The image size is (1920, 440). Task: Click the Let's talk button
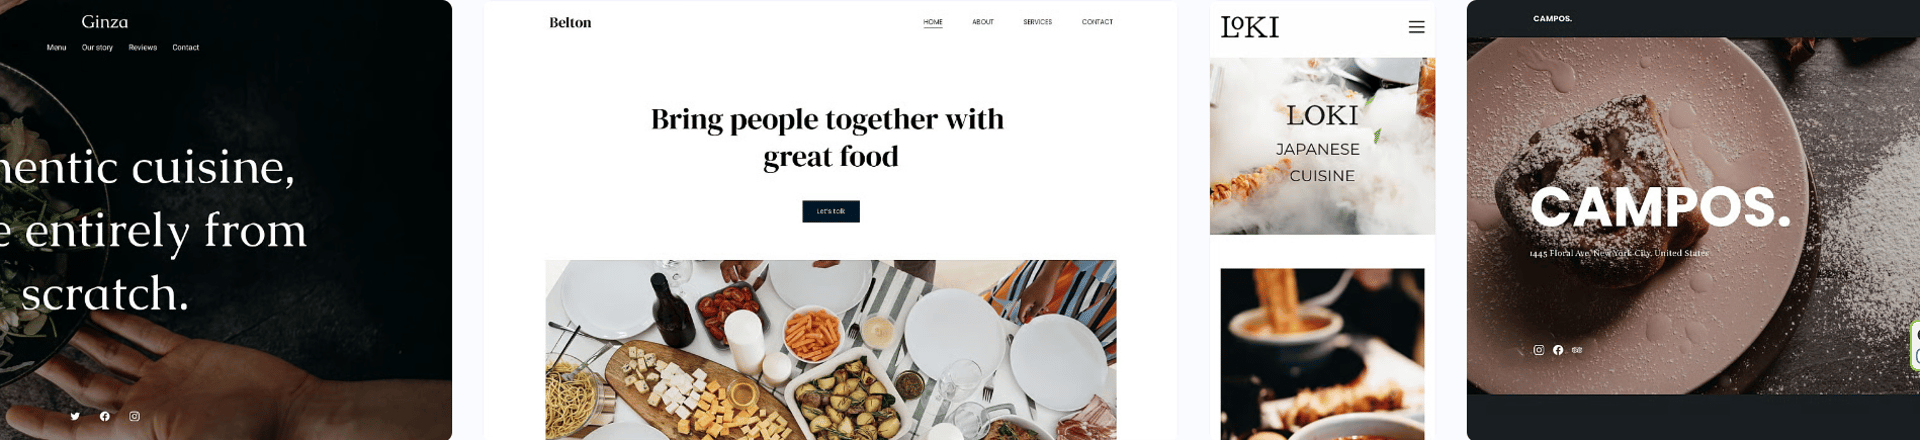[831, 211]
